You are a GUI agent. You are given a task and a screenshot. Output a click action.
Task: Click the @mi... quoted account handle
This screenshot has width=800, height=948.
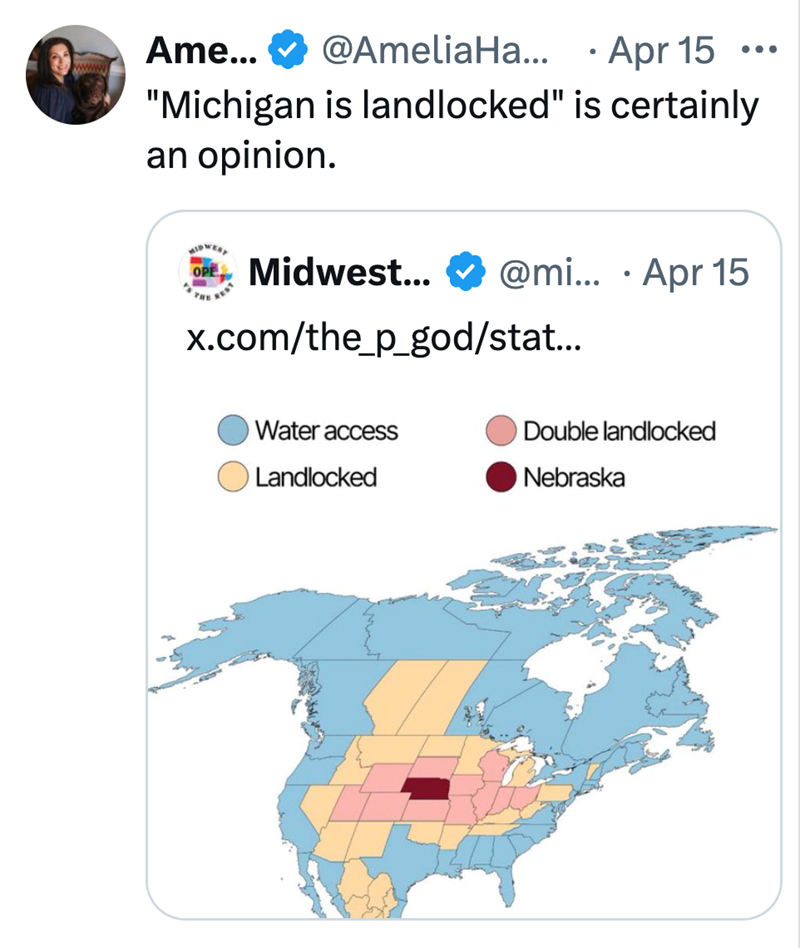(x=547, y=273)
